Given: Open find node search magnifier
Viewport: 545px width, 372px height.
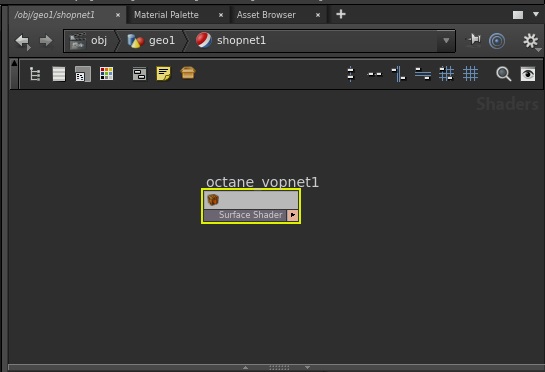Looking at the screenshot, I should tap(503, 74).
